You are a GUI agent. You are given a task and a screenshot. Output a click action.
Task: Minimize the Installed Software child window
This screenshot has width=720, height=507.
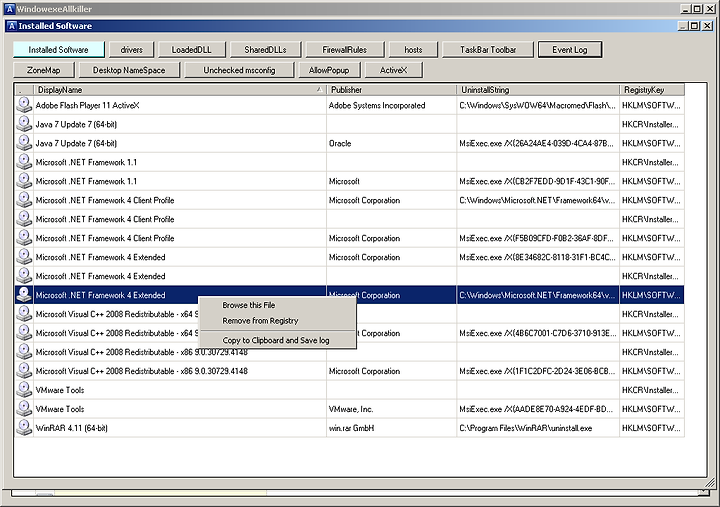coord(683,26)
